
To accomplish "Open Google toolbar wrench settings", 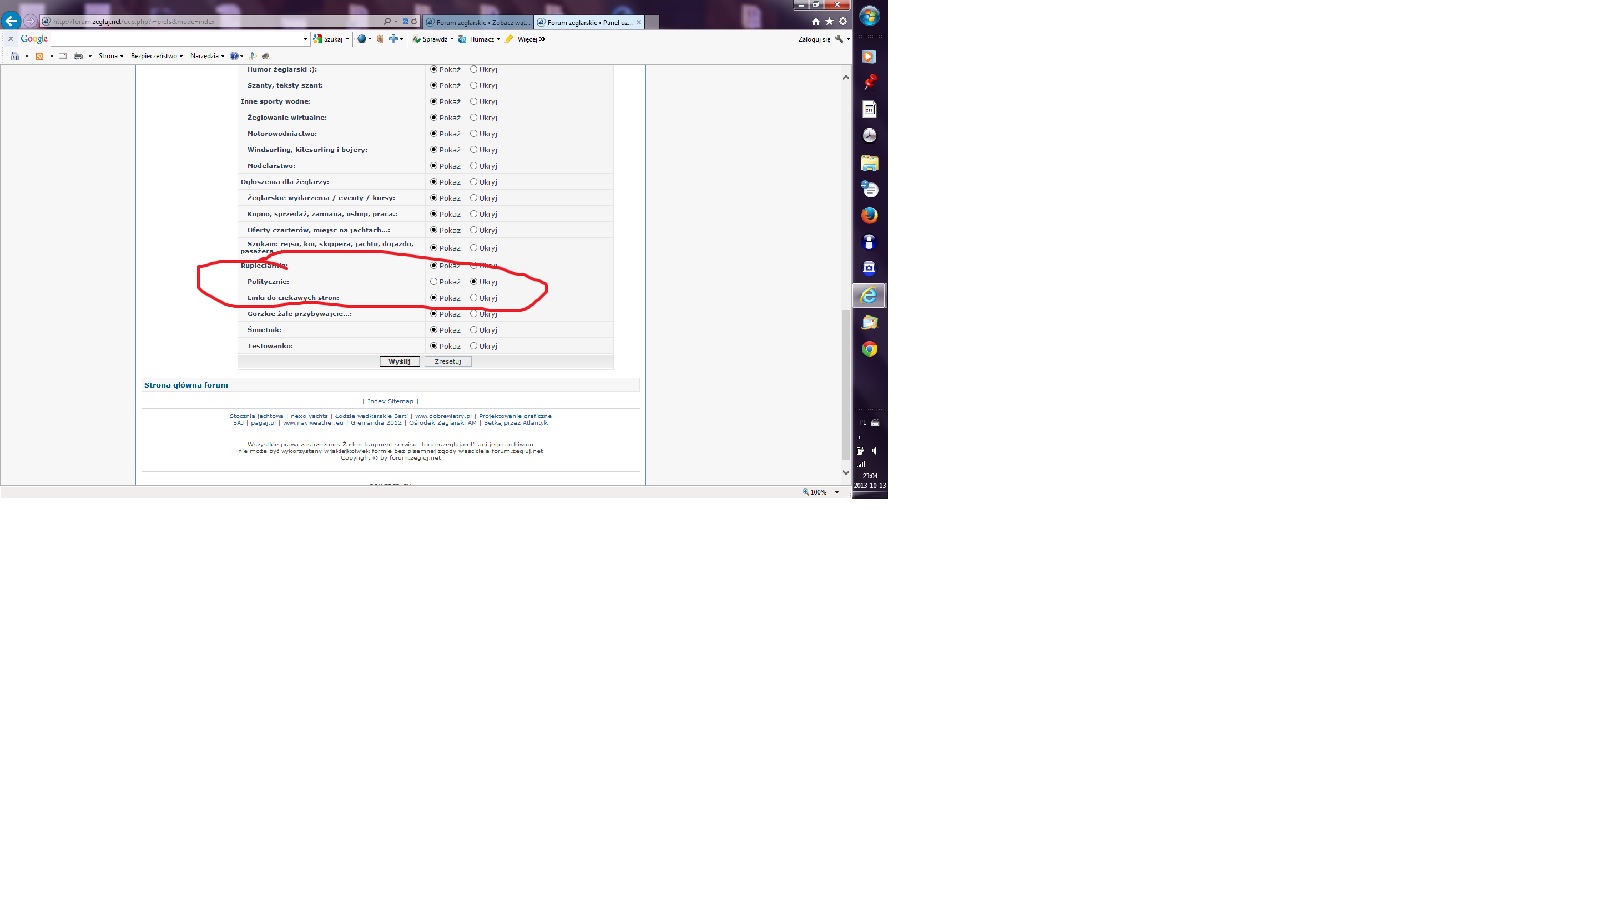I will pos(839,39).
